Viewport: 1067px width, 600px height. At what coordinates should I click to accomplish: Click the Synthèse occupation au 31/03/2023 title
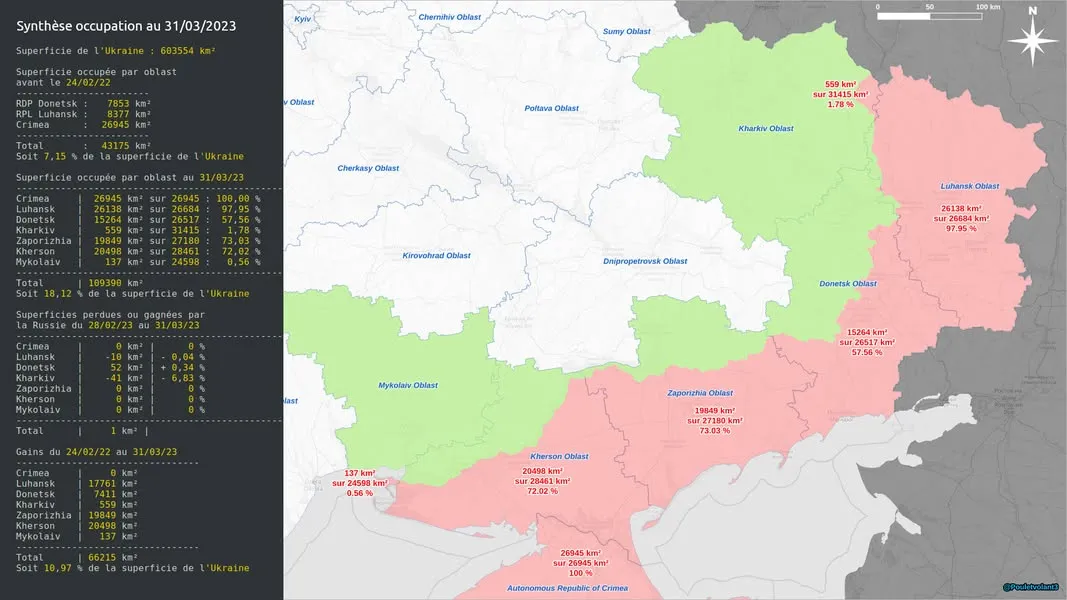126,27
